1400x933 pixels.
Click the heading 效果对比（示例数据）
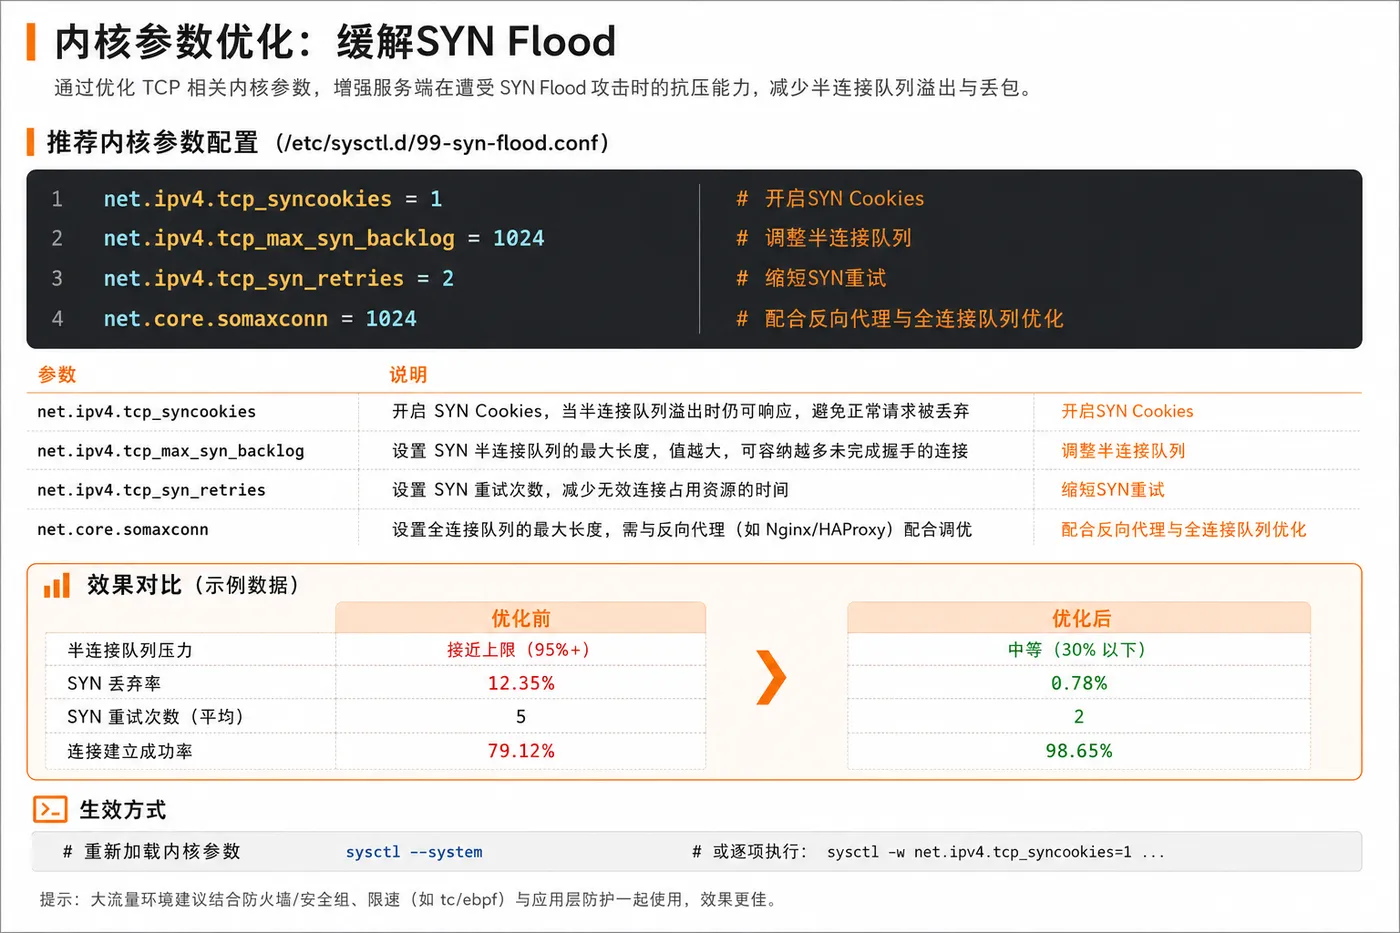click(x=193, y=585)
